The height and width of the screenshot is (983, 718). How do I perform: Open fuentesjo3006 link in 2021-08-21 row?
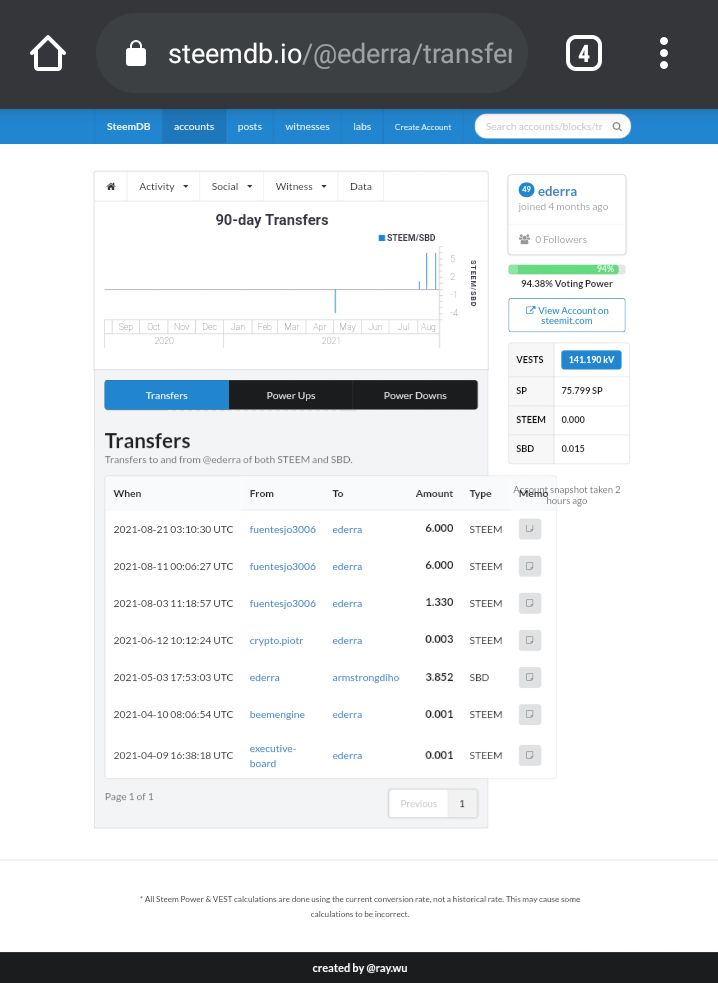(x=283, y=529)
